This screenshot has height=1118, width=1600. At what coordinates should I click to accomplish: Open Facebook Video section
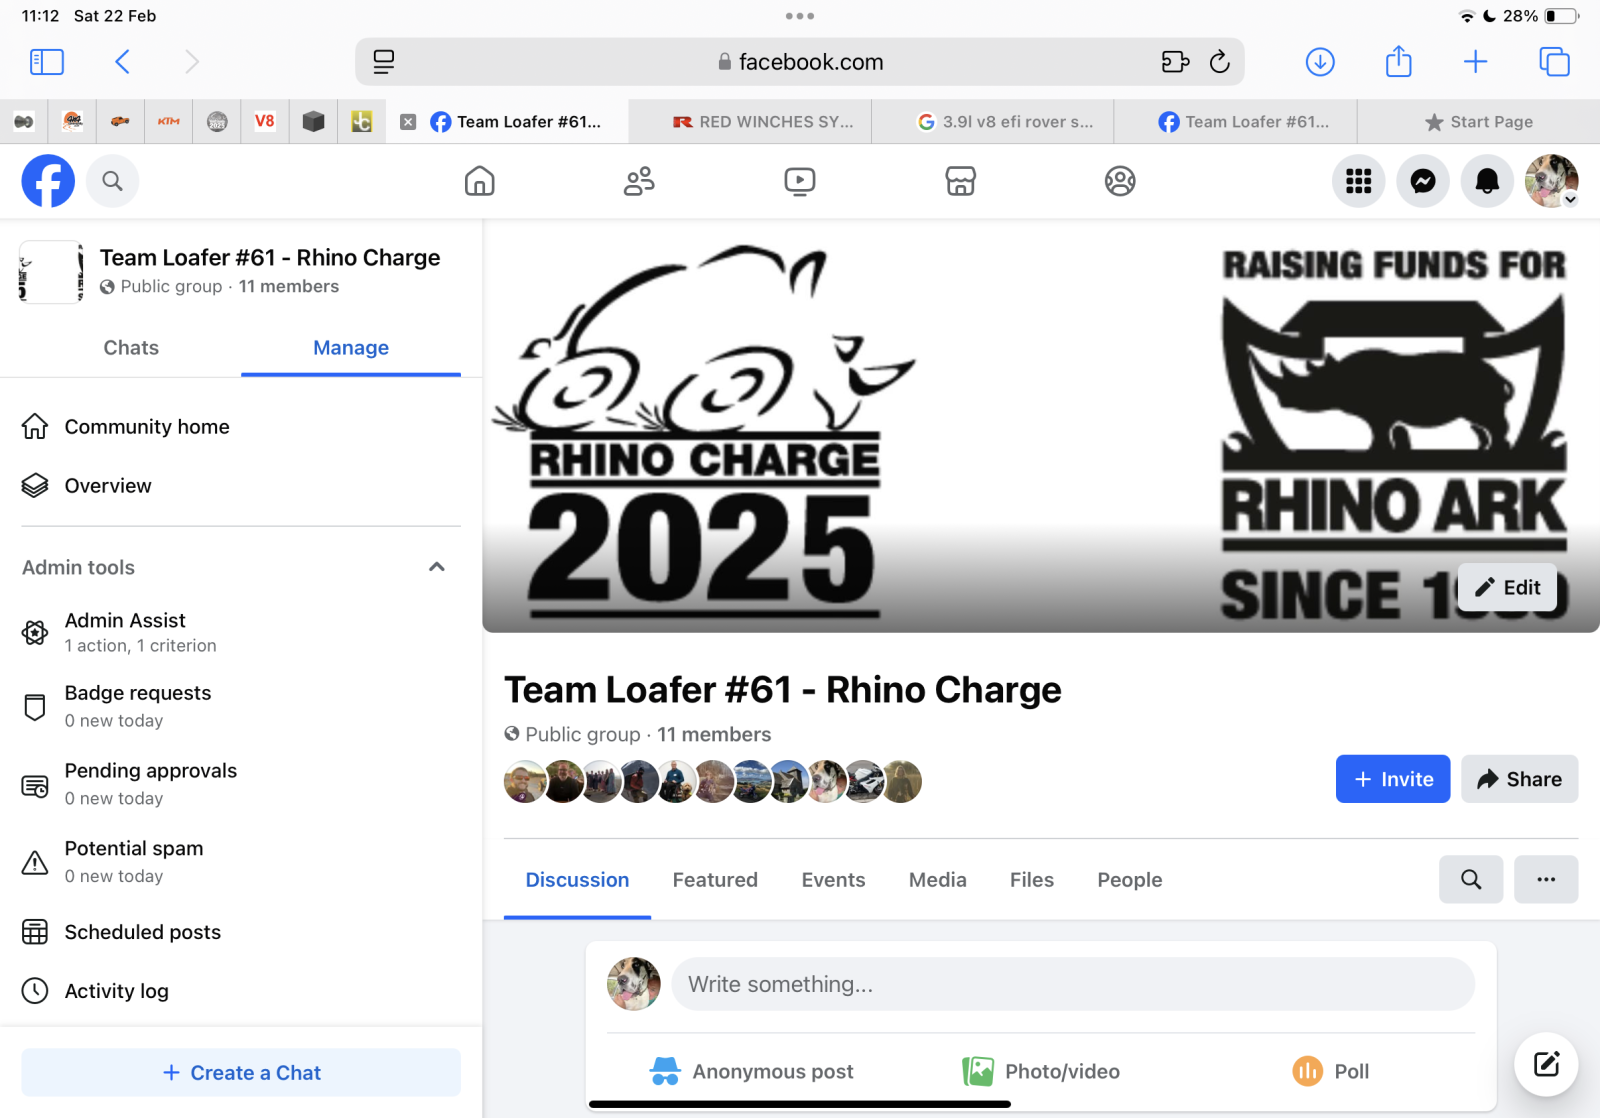point(800,181)
